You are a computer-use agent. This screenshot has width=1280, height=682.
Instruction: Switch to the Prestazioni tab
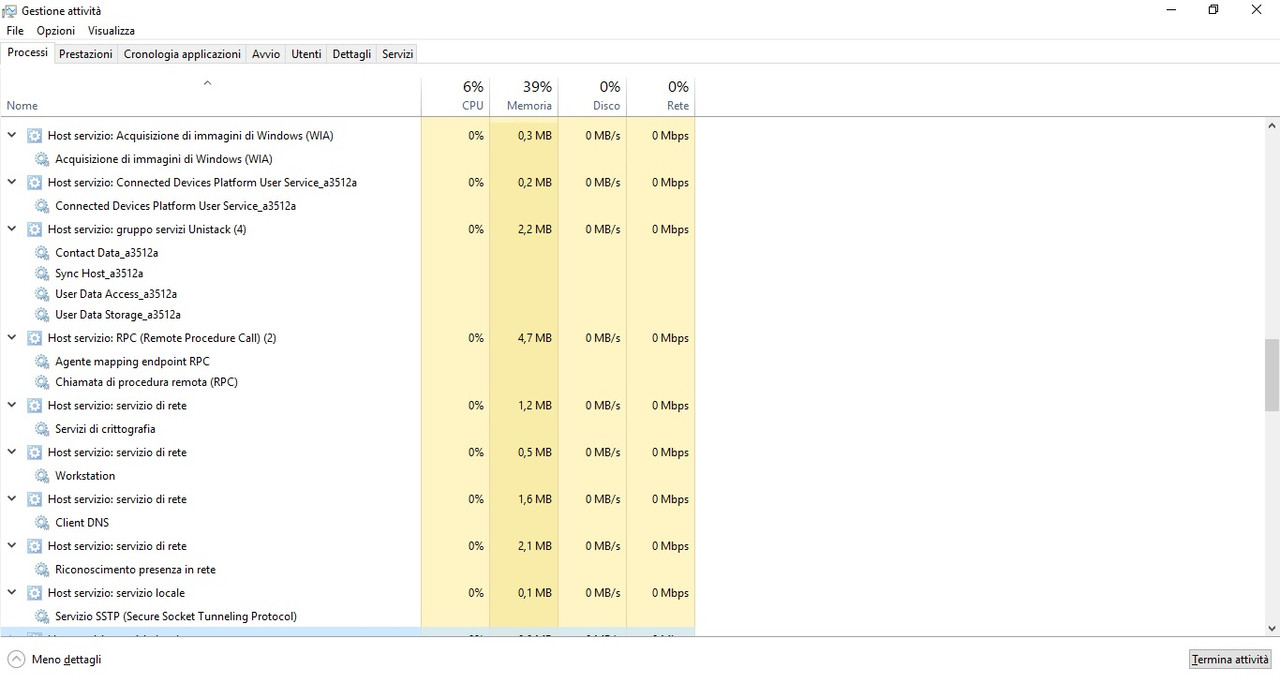86,54
